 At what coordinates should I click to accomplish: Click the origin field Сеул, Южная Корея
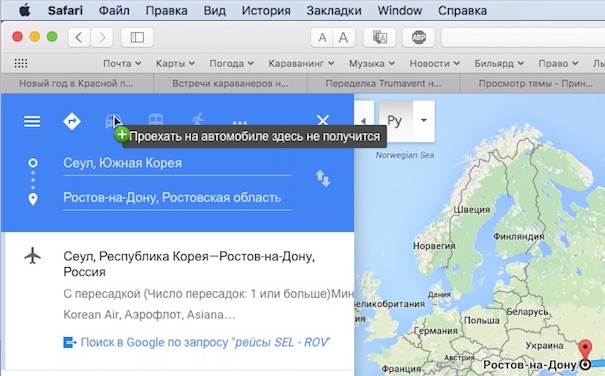tap(177, 163)
